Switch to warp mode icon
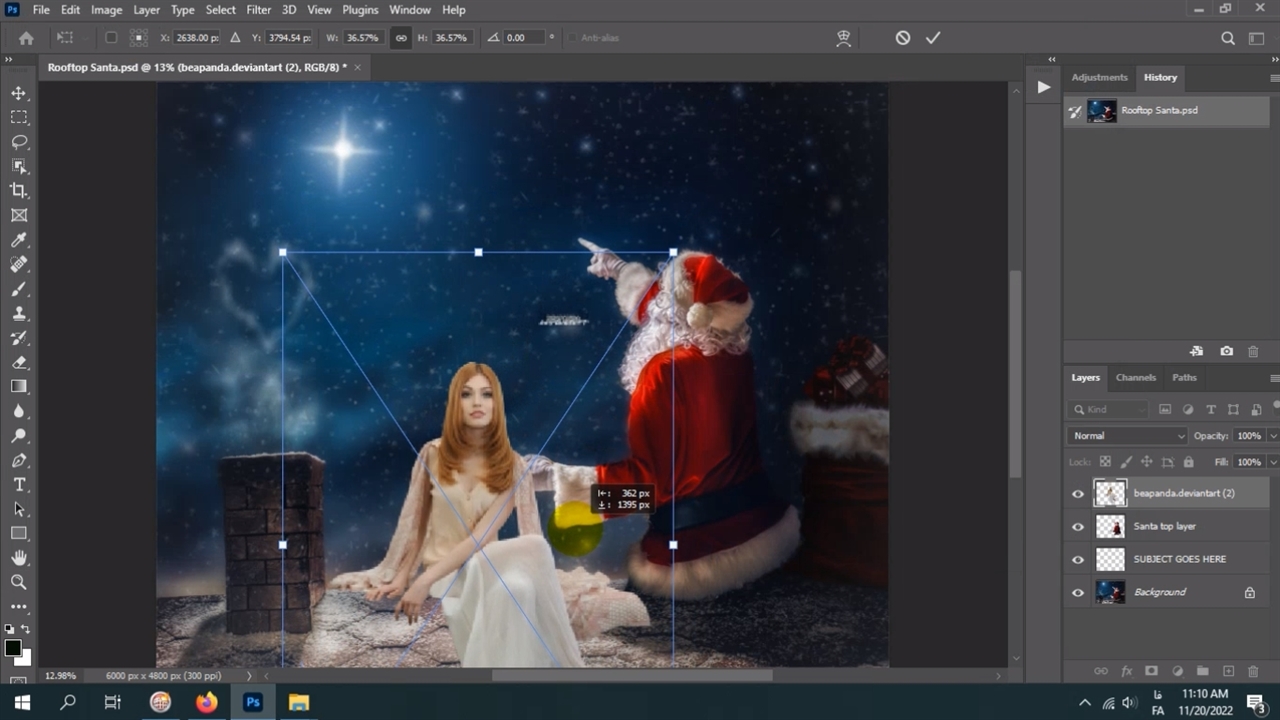The height and width of the screenshot is (720, 1280). coord(844,38)
